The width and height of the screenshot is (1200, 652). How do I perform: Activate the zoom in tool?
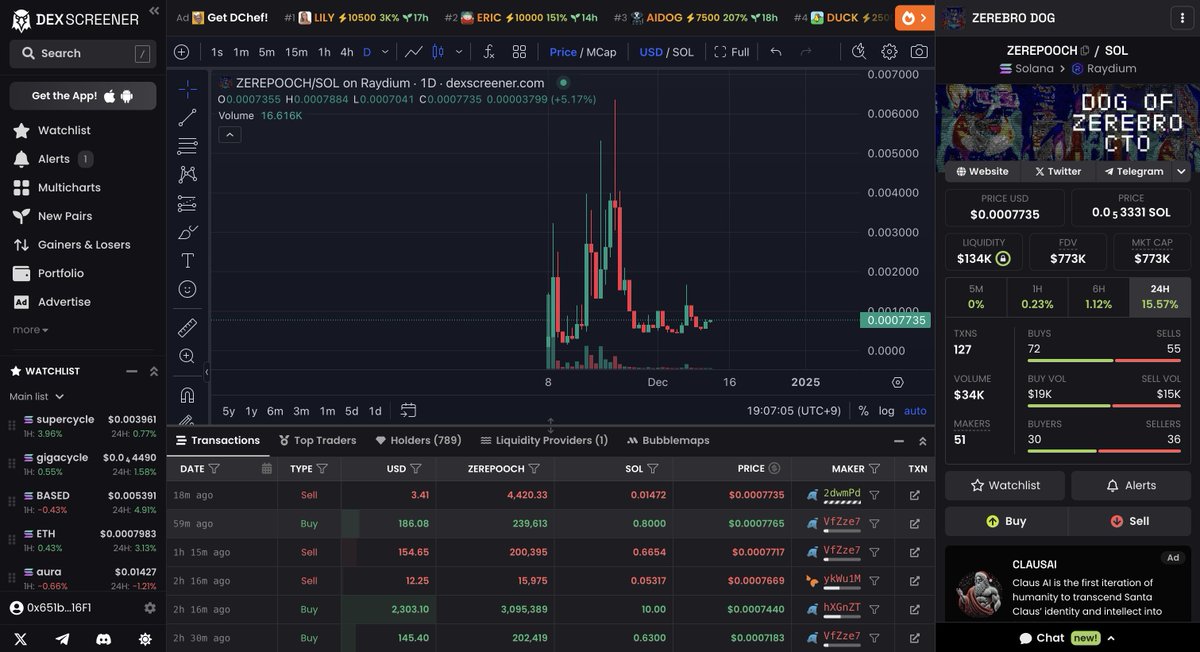point(187,356)
